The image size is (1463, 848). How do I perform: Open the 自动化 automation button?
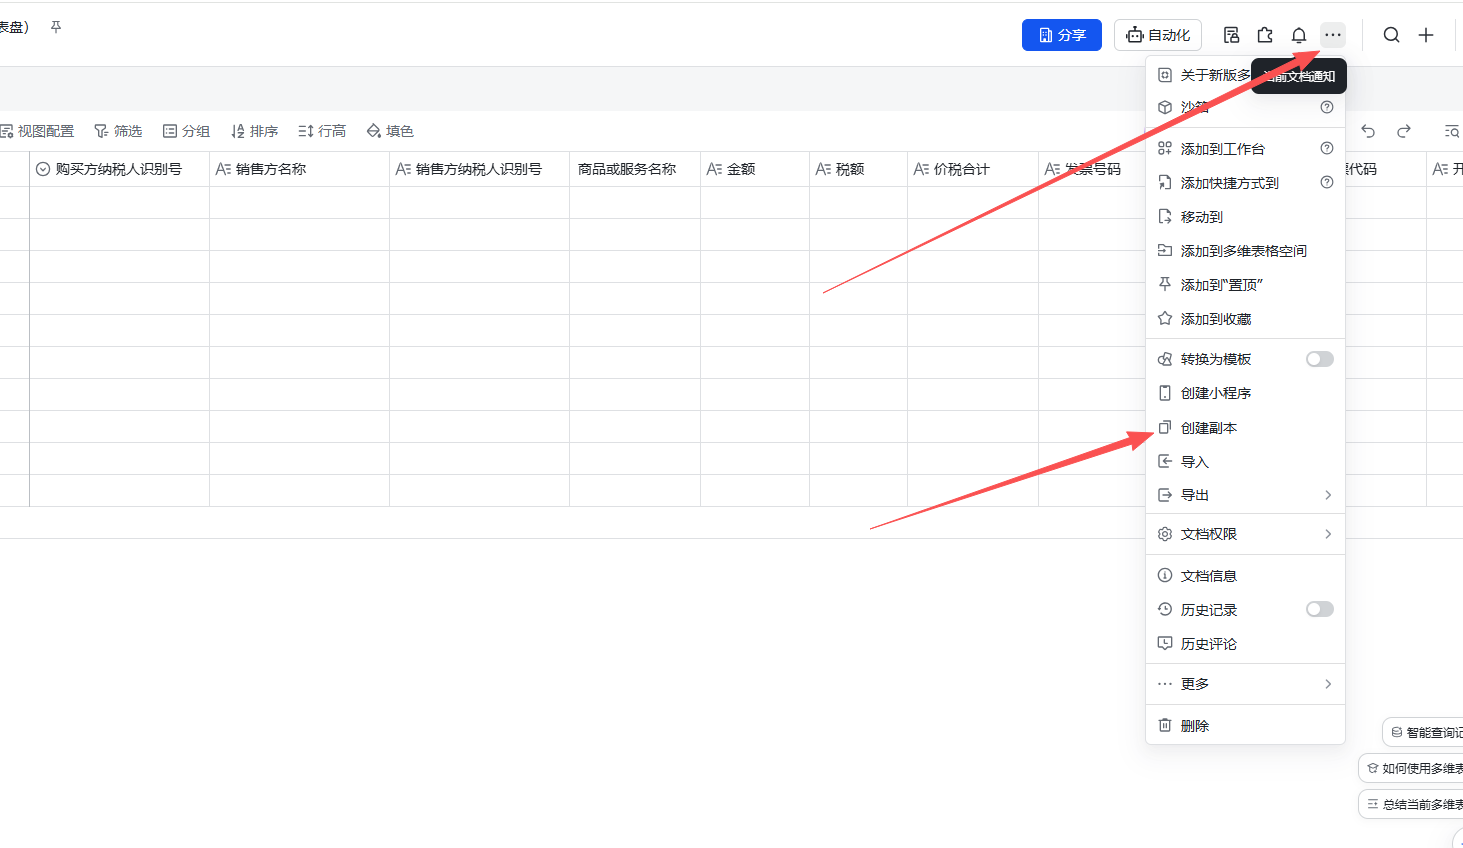(1158, 35)
